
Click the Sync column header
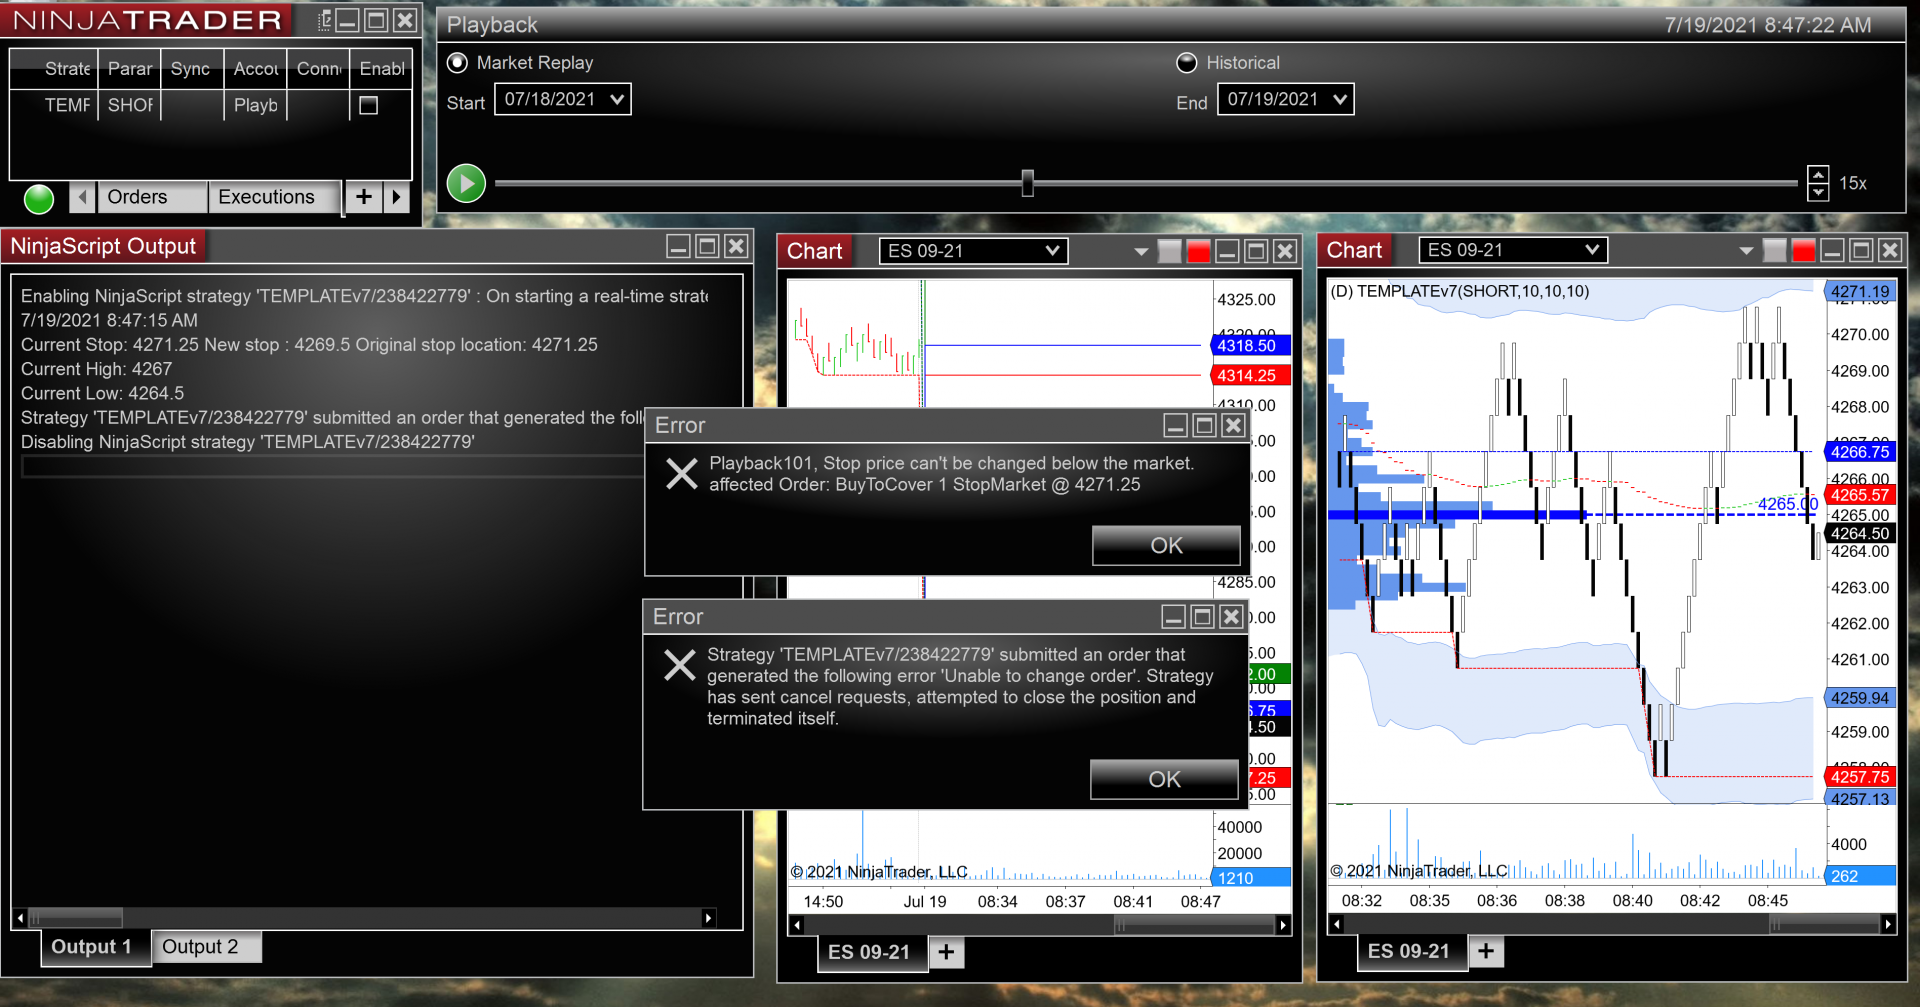(x=191, y=69)
